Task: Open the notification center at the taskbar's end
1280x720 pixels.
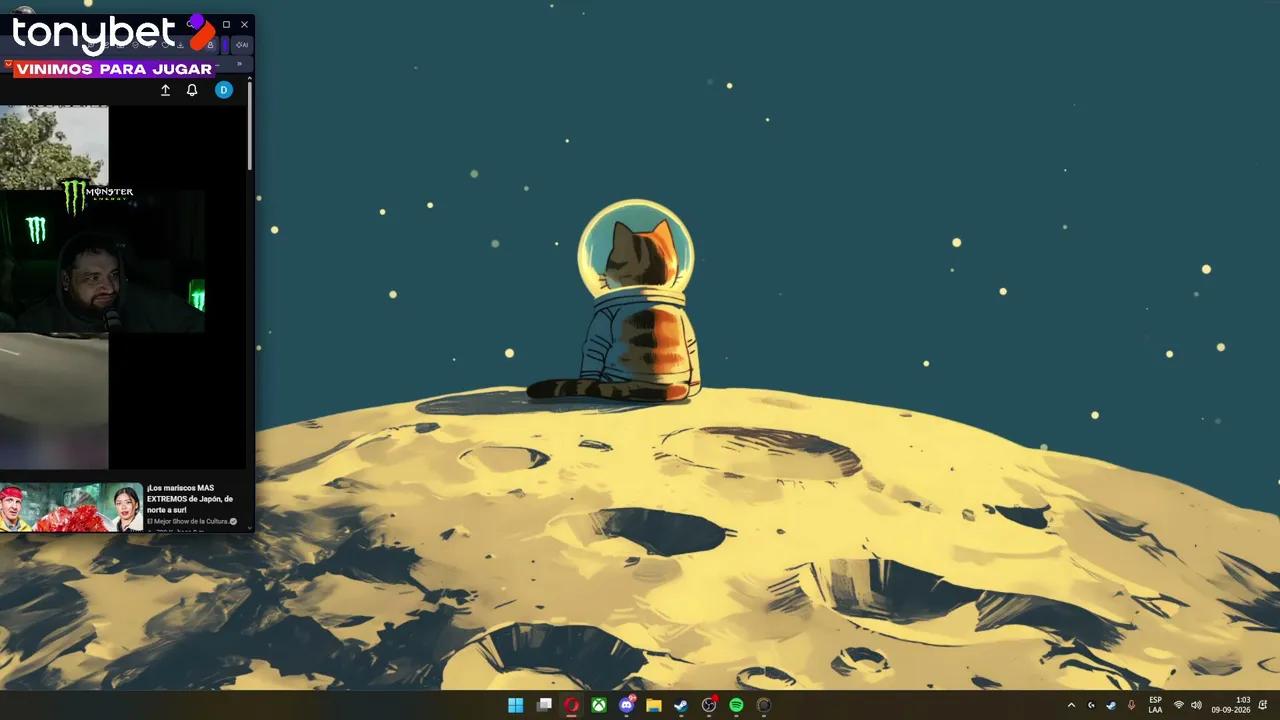Action: [1263, 705]
